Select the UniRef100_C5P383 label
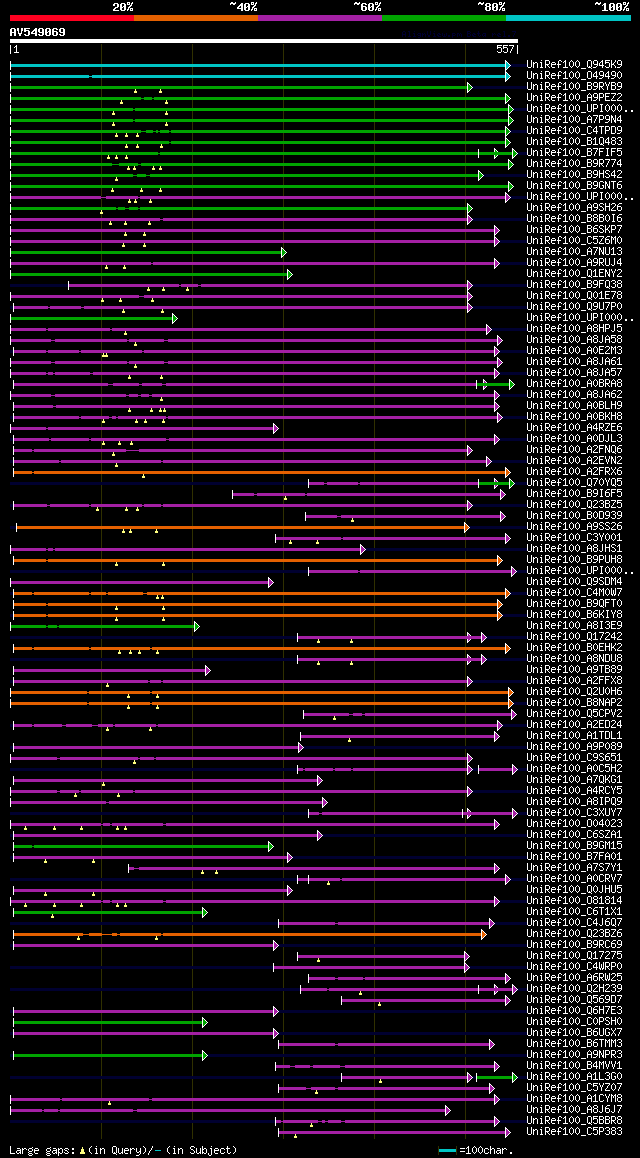Image resolution: width=640 pixels, height=1158 pixels. pyautogui.click(x=574, y=1132)
